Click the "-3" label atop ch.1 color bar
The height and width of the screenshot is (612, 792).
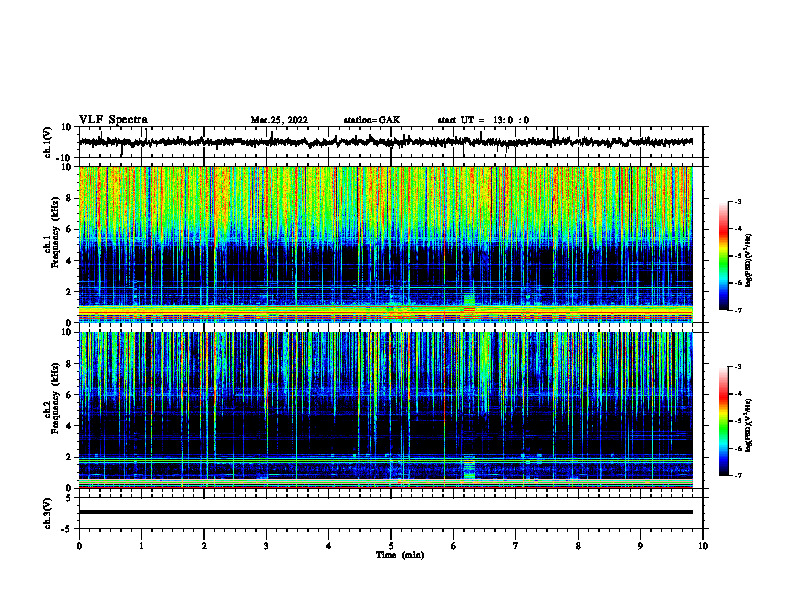(x=737, y=201)
